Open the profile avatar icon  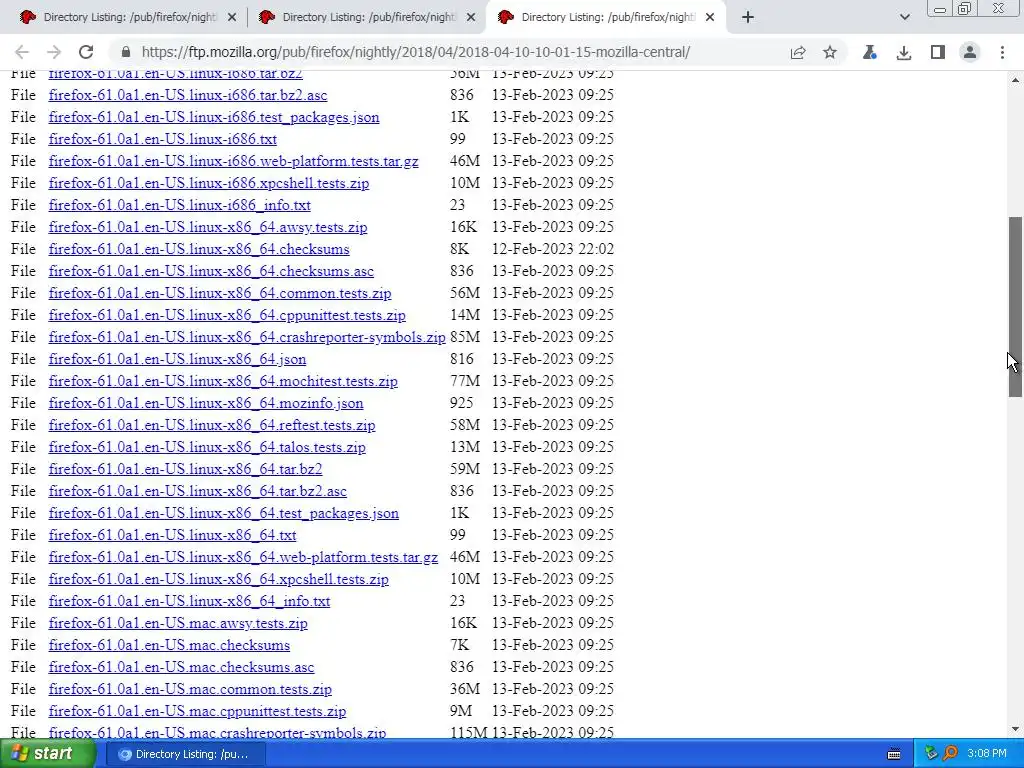point(970,52)
